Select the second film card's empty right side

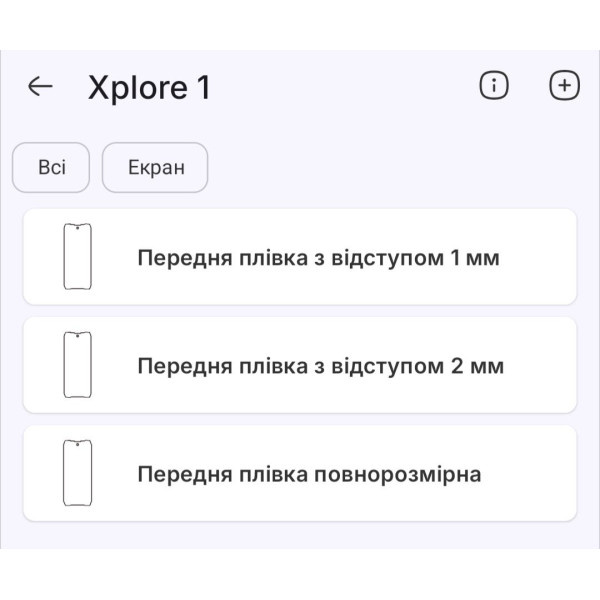pyautogui.click(x=545, y=365)
